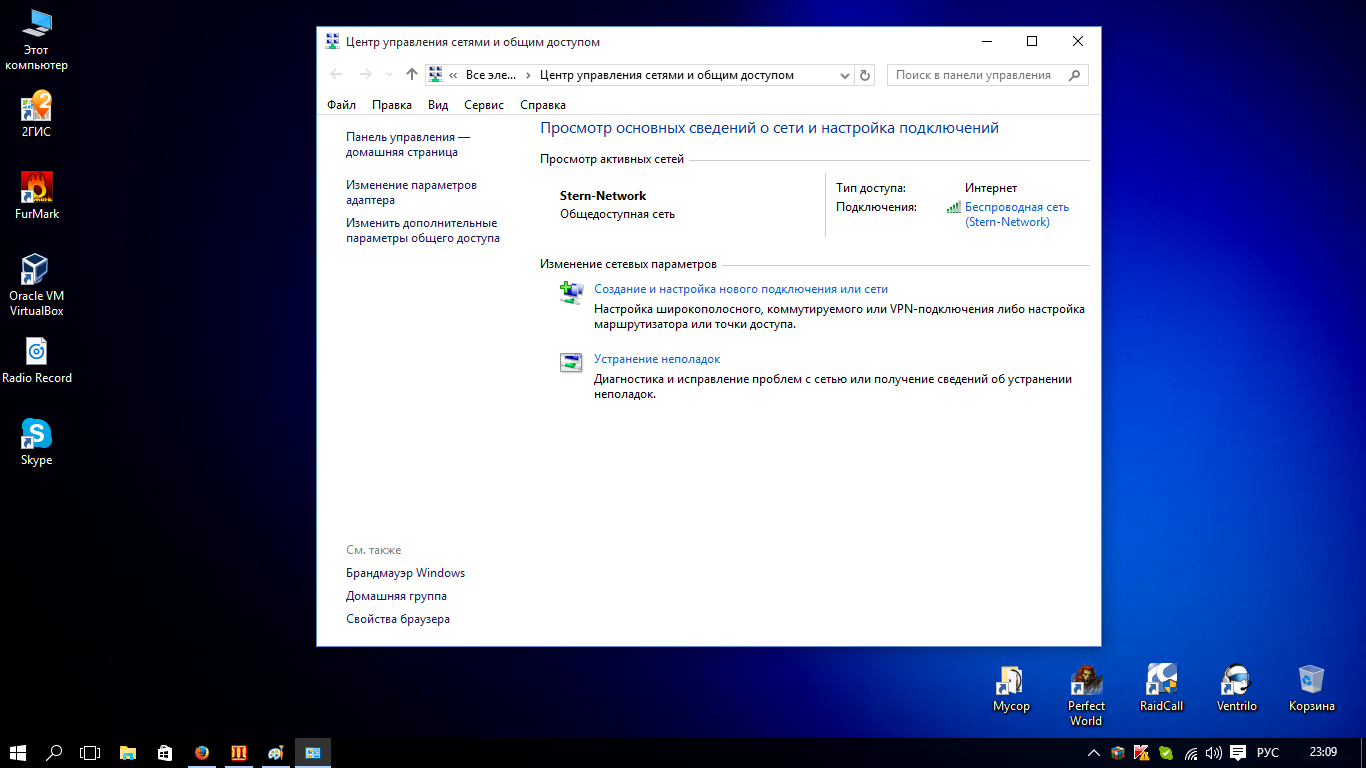Screen dimensions: 1366x768
Task: Switch the РУС input language indicator
Action: click(1267, 753)
